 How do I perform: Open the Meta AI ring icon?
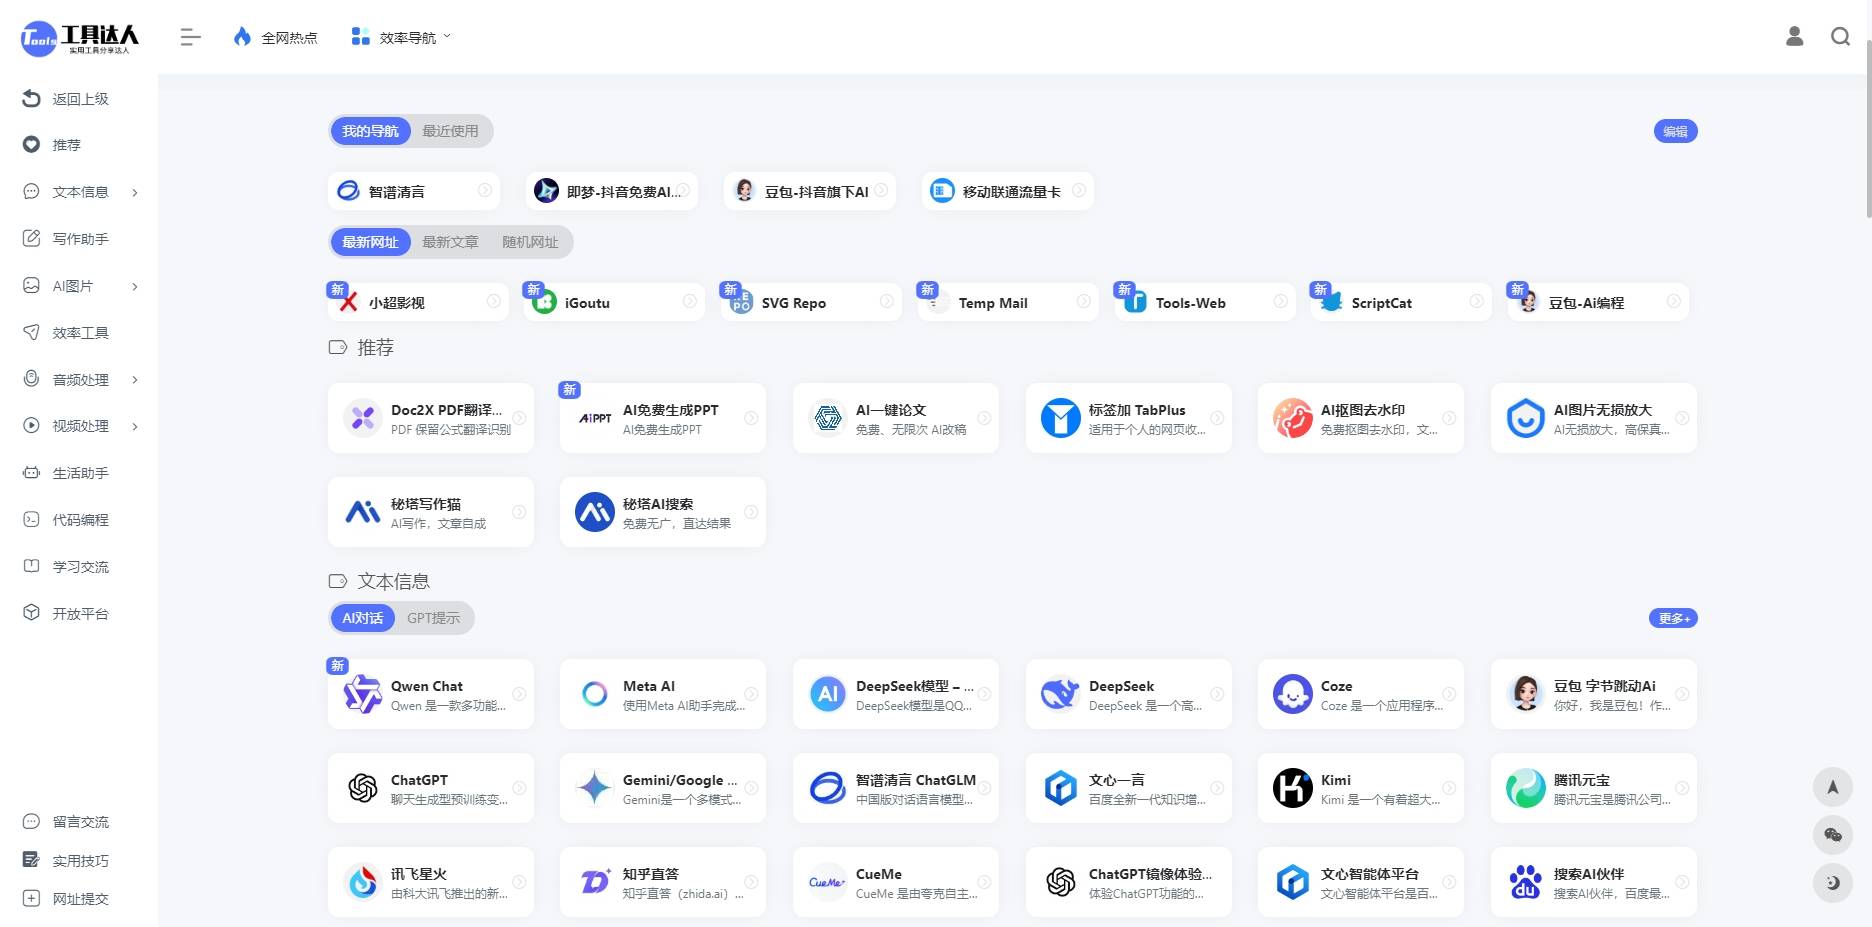tap(594, 694)
